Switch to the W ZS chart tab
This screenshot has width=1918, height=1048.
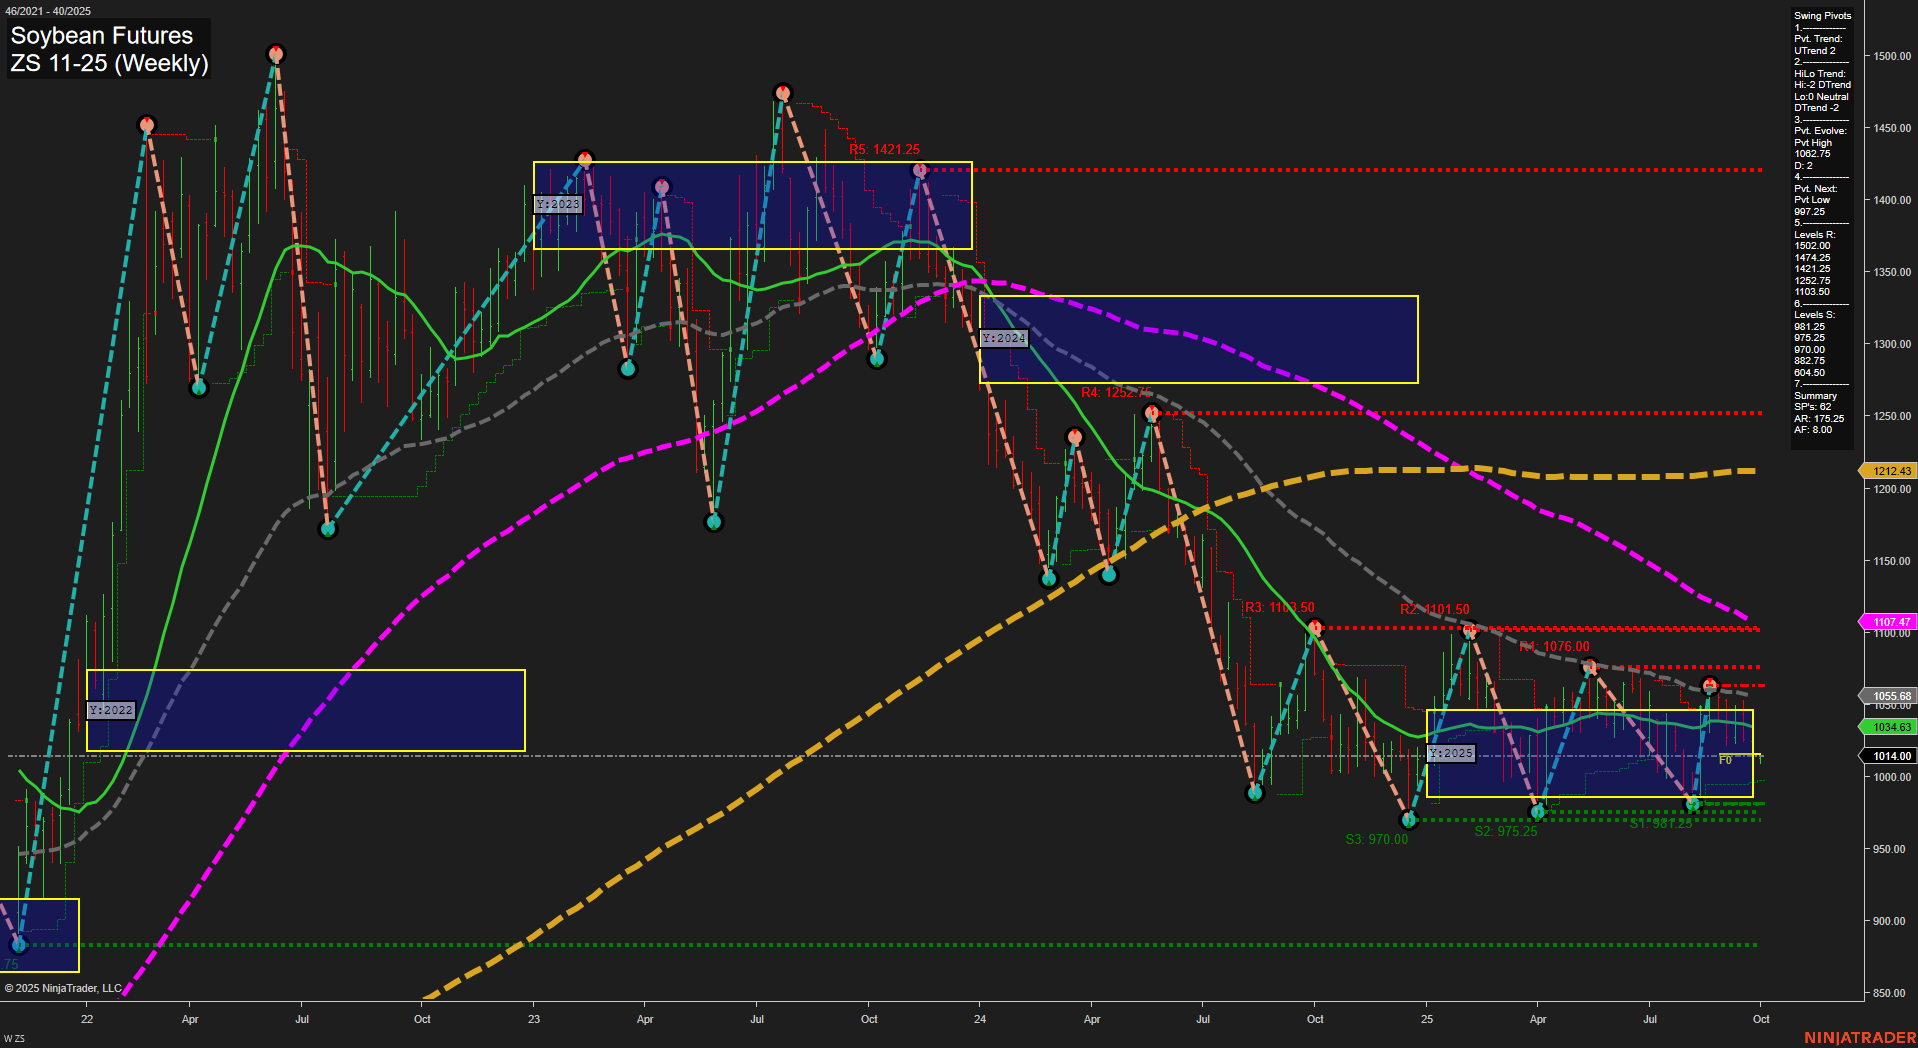[15, 1038]
